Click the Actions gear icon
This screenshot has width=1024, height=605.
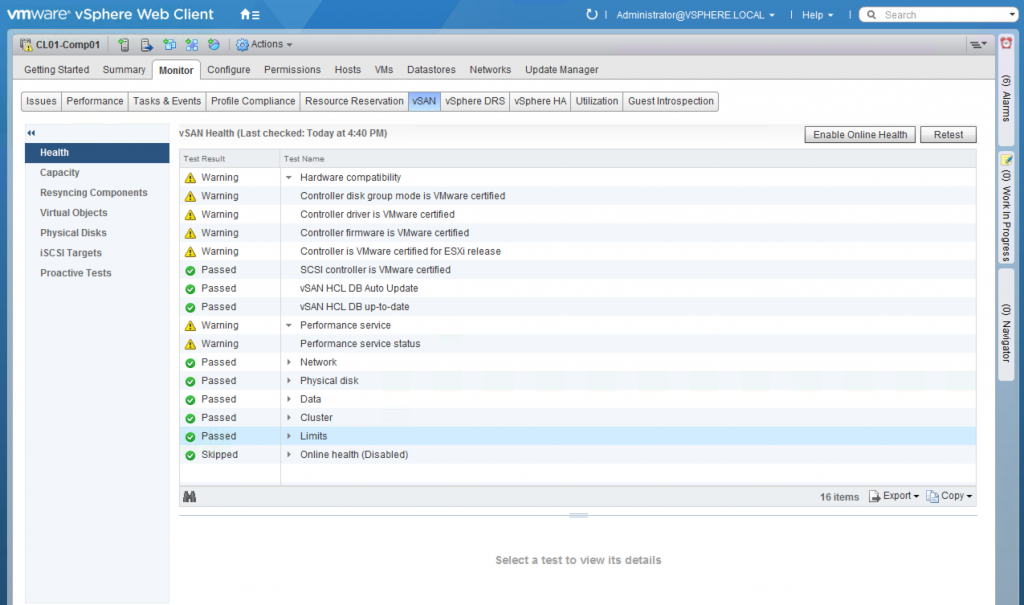tap(242, 44)
